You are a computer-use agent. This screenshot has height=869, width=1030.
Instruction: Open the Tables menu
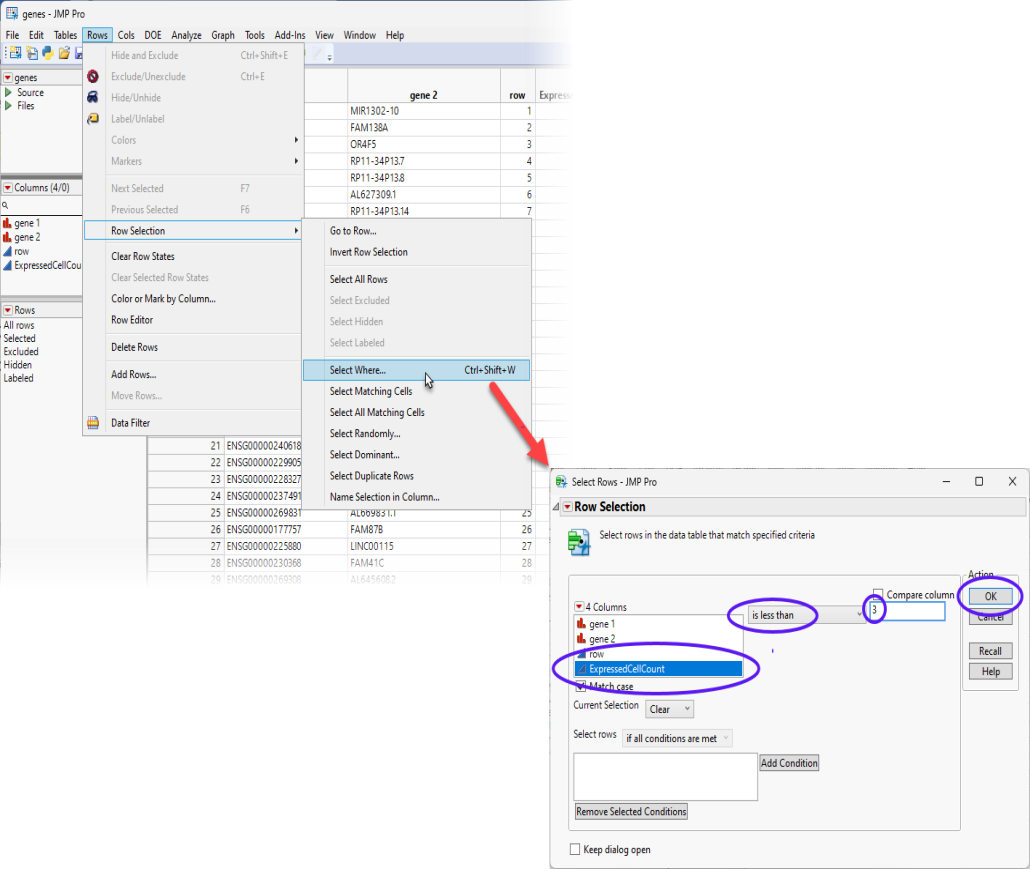[x=65, y=35]
